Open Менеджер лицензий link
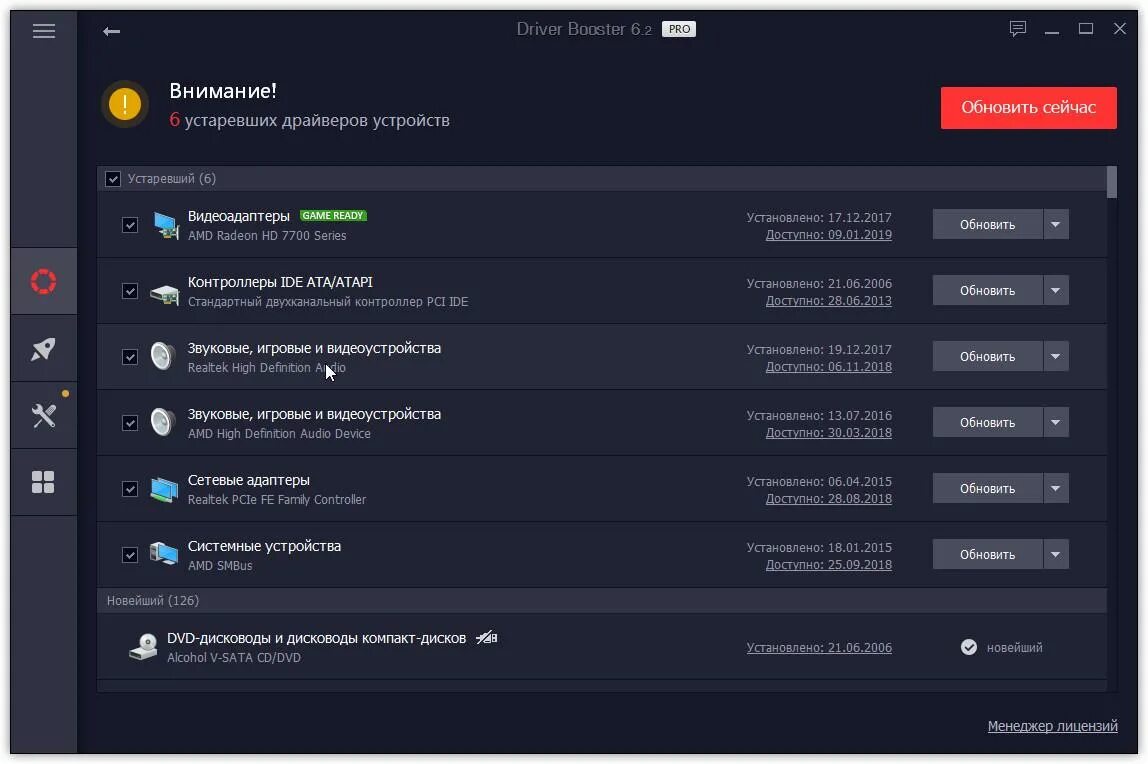This screenshot has height=764, width=1148. pos(1052,726)
